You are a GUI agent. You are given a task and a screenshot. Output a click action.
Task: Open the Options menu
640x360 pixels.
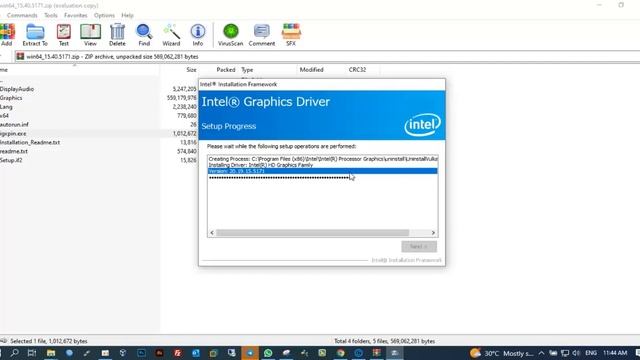pyautogui.click(x=104, y=15)
